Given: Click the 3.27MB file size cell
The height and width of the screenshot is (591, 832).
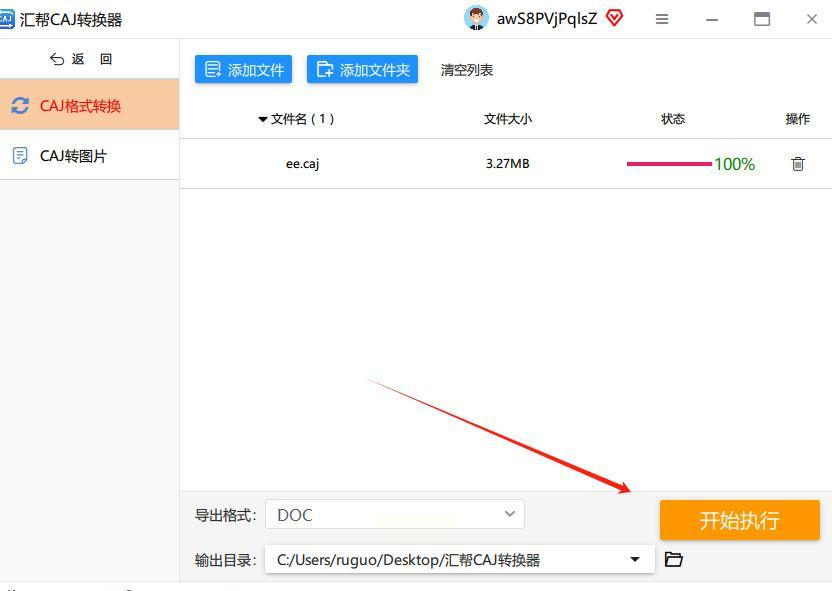Looking at the screenshot, I should click(x=508, y=163).
